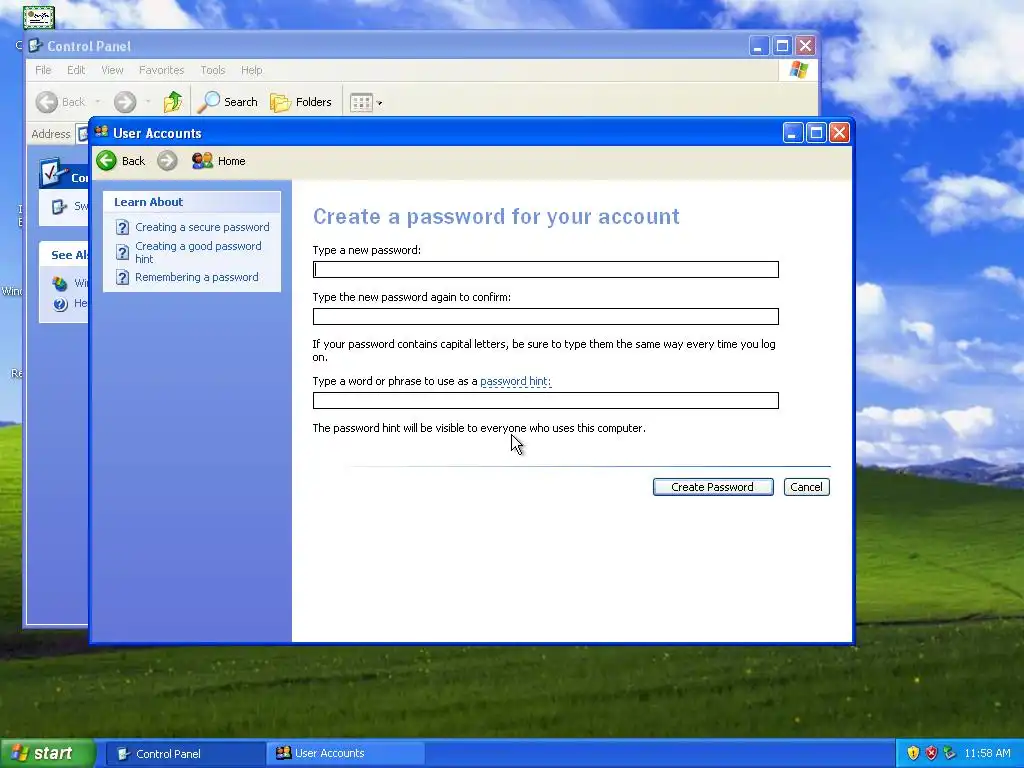Open Forward history dropdown in Control Panel
This screenshot has width=1024, height=768.
tap(148, 102)
